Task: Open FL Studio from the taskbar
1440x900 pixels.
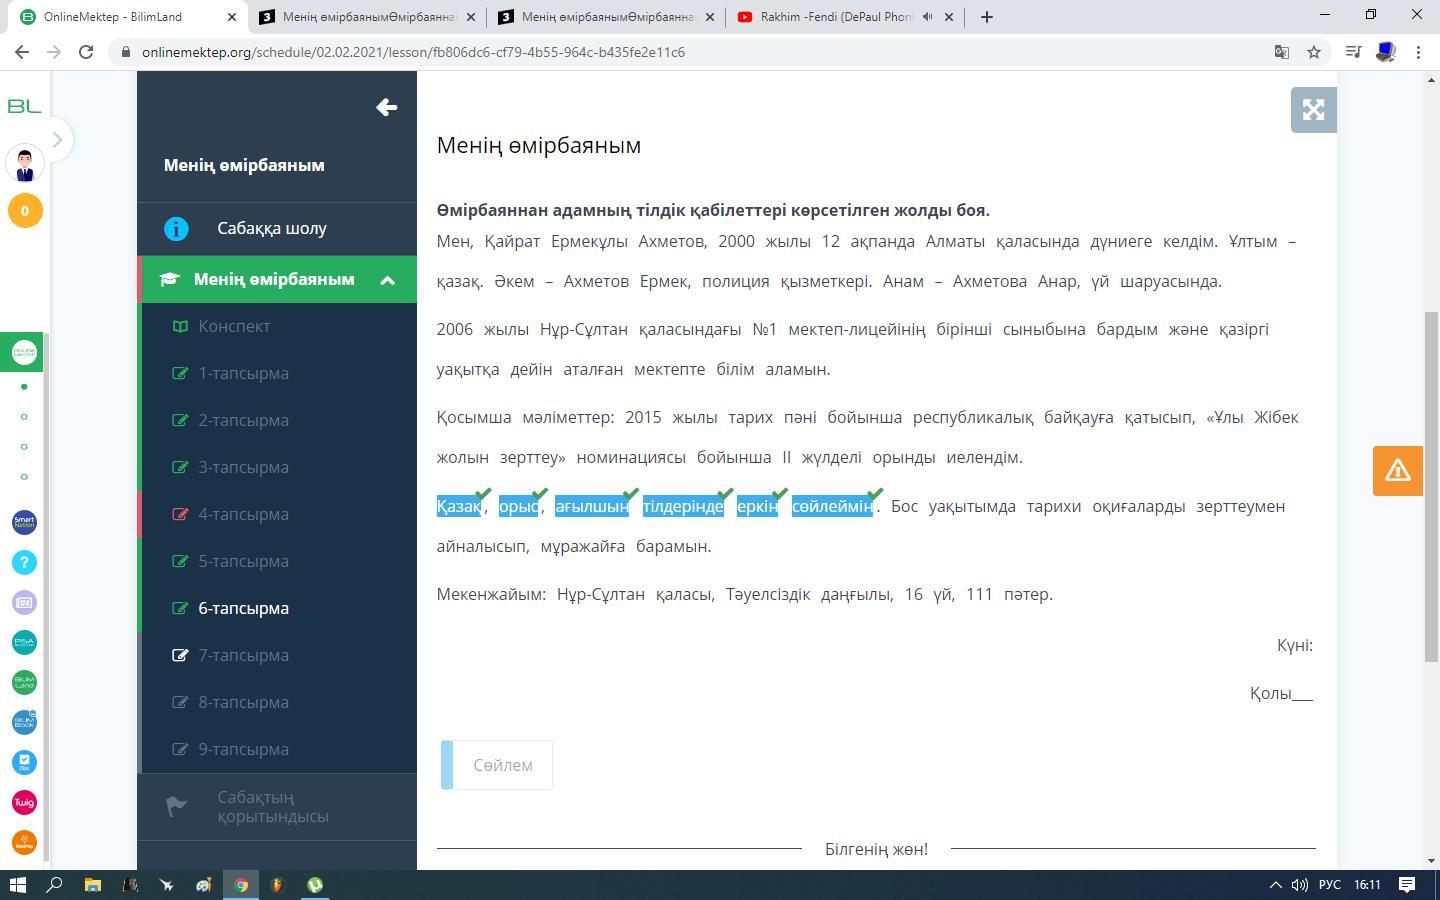Action: point(278,885)
